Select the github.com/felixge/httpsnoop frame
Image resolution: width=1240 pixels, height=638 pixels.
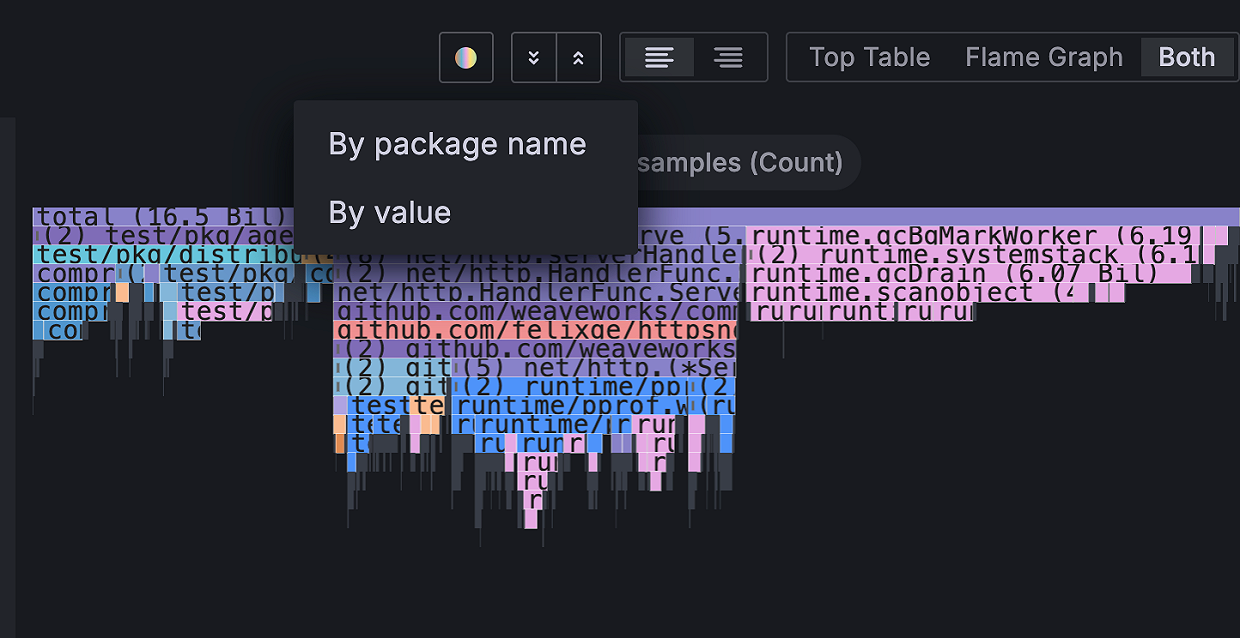pyautogui.click(x=530, y=330)
